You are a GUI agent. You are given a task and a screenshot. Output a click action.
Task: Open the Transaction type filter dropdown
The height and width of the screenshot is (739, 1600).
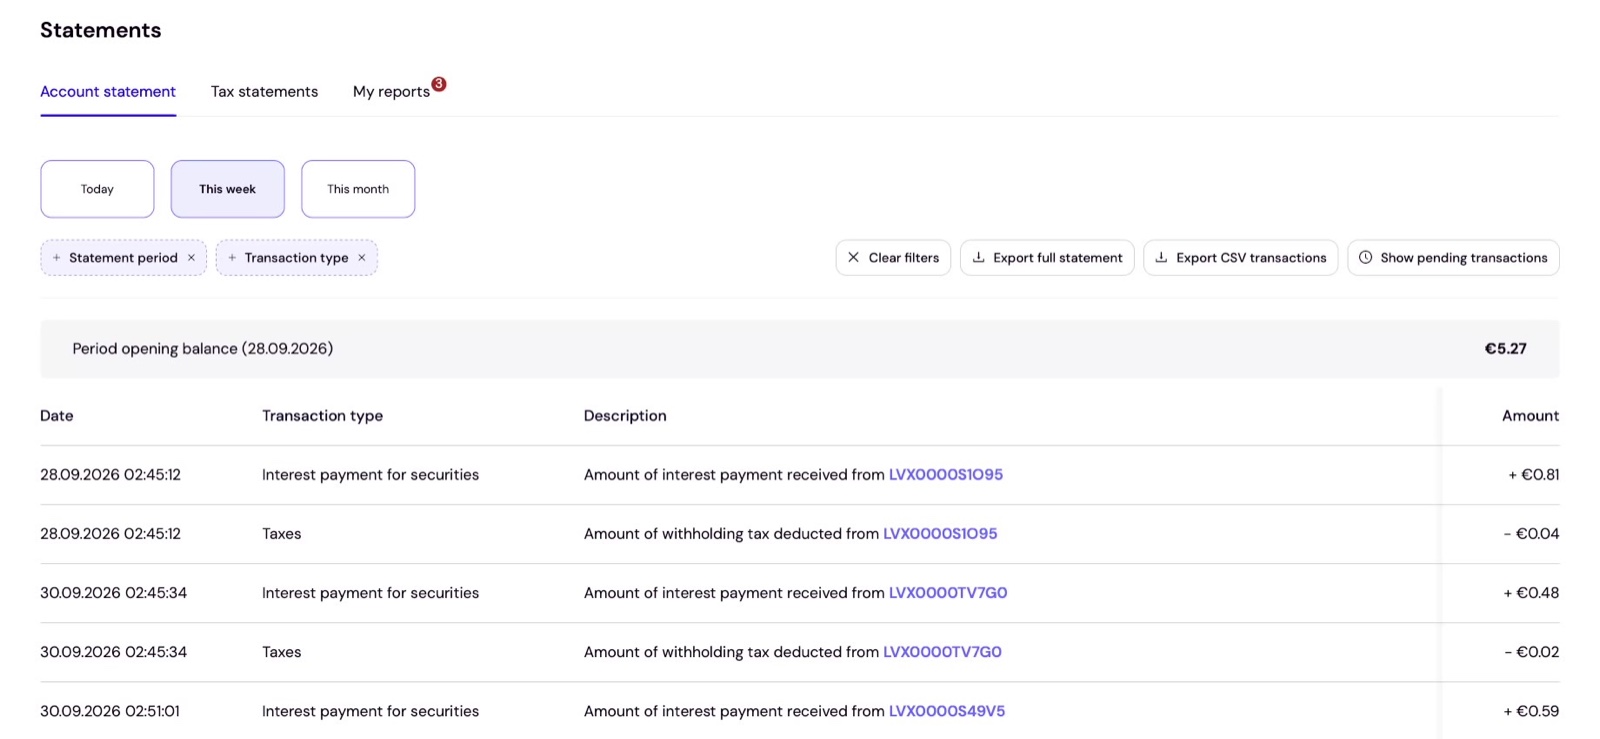point(296,258)
